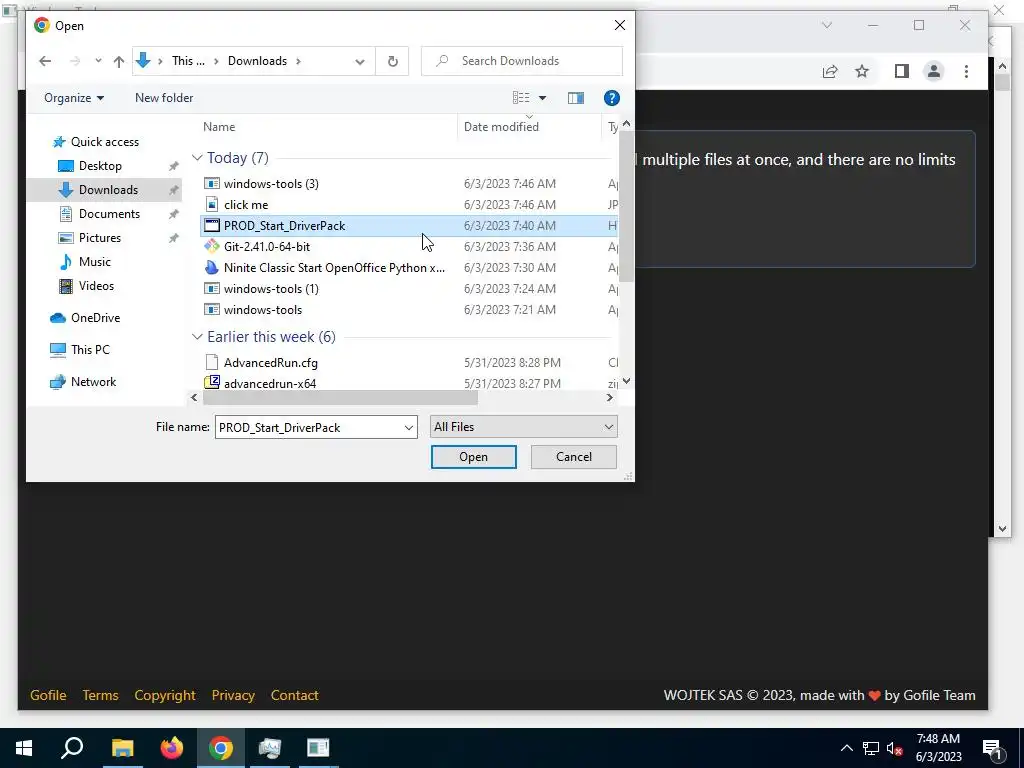The image size is (1024, 768).
Task: Close the Open dialog
Action: click(620, 25)
